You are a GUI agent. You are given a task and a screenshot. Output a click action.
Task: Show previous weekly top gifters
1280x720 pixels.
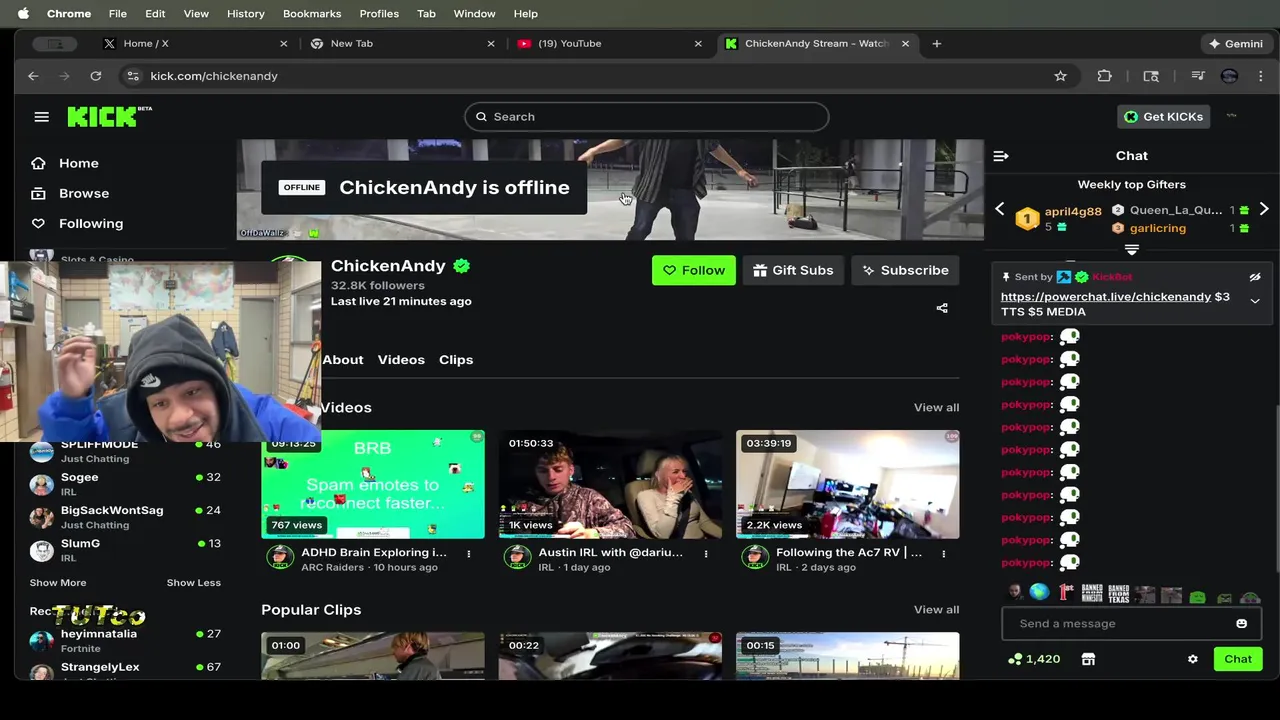(999, 209)
